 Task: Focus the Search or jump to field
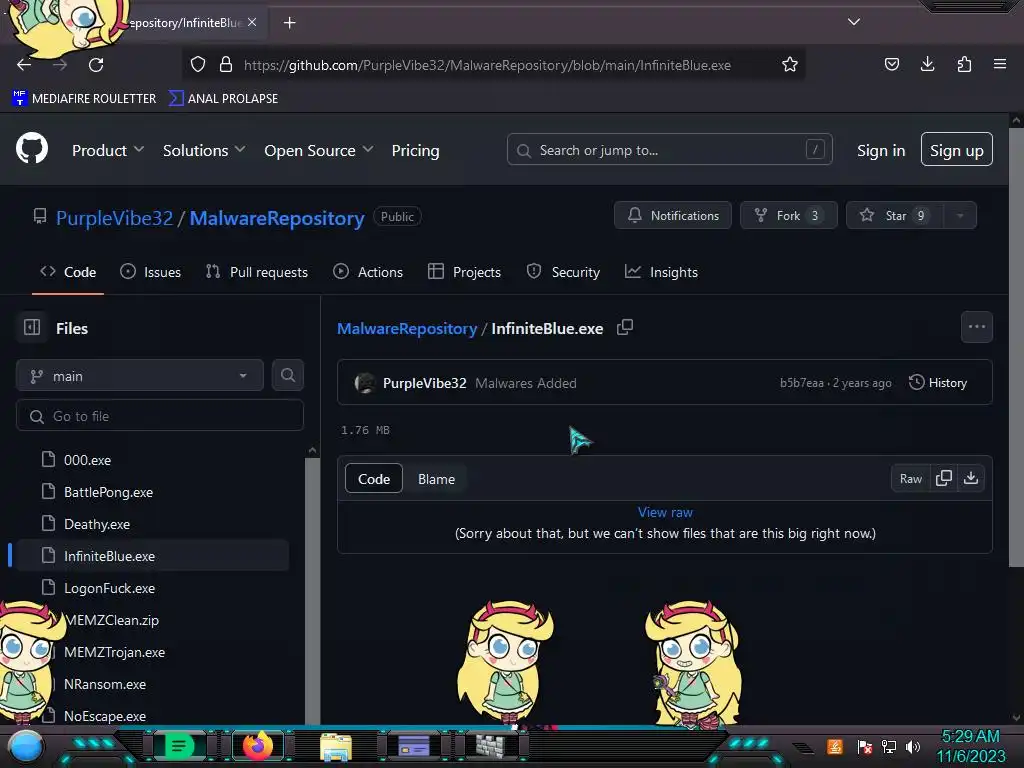click(x=669, y=150)
